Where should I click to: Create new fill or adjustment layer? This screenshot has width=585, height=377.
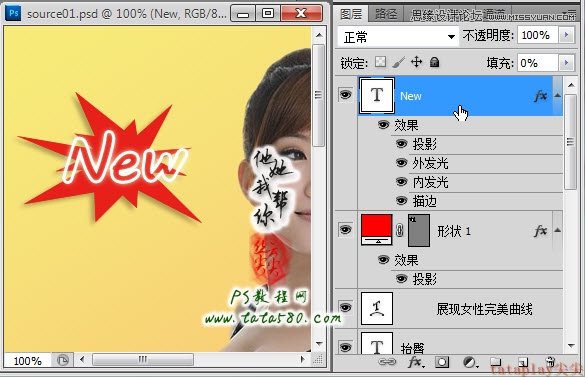click(x=470, y=362)
